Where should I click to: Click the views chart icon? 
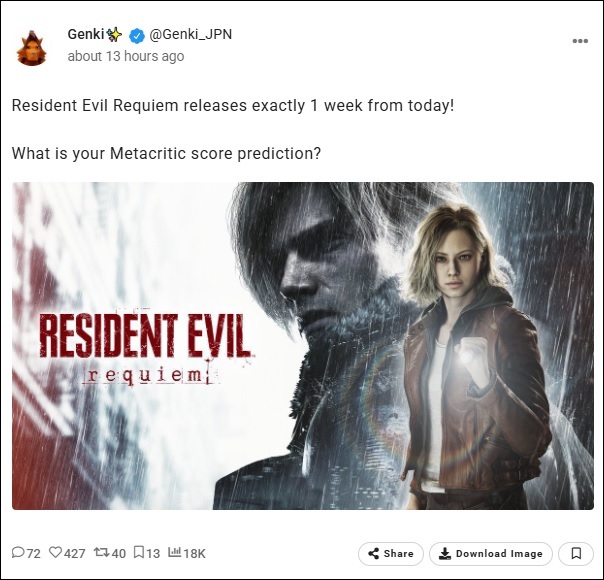174,552
